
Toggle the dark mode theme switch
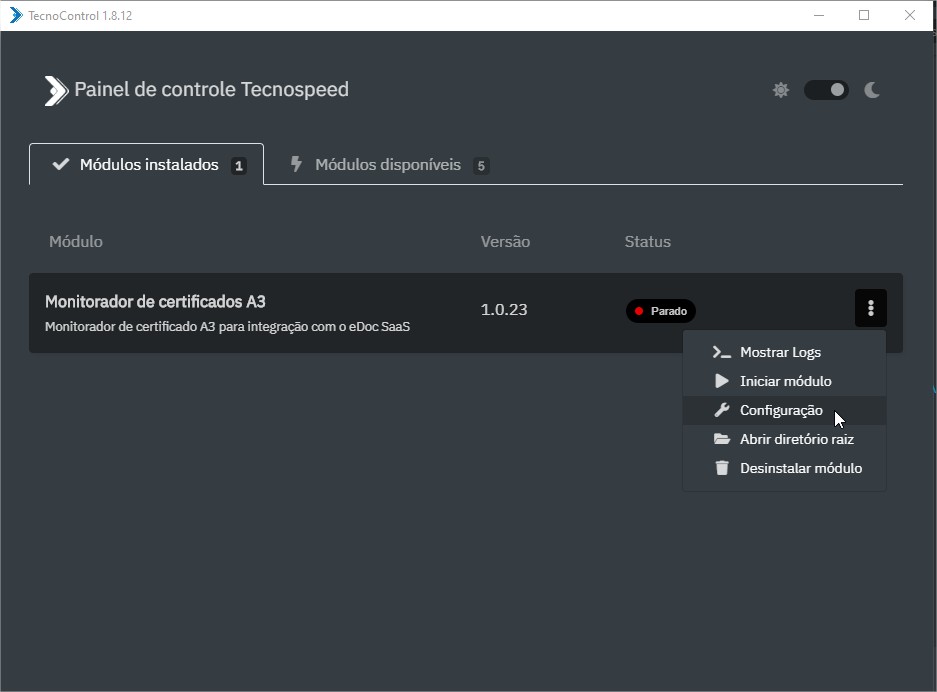tap(826, 90)
